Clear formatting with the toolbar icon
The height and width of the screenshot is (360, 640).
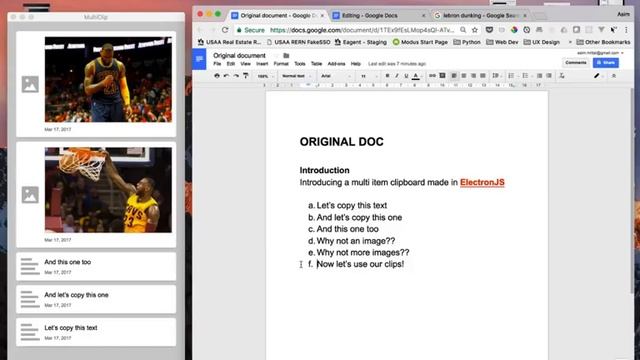(562, 76)
